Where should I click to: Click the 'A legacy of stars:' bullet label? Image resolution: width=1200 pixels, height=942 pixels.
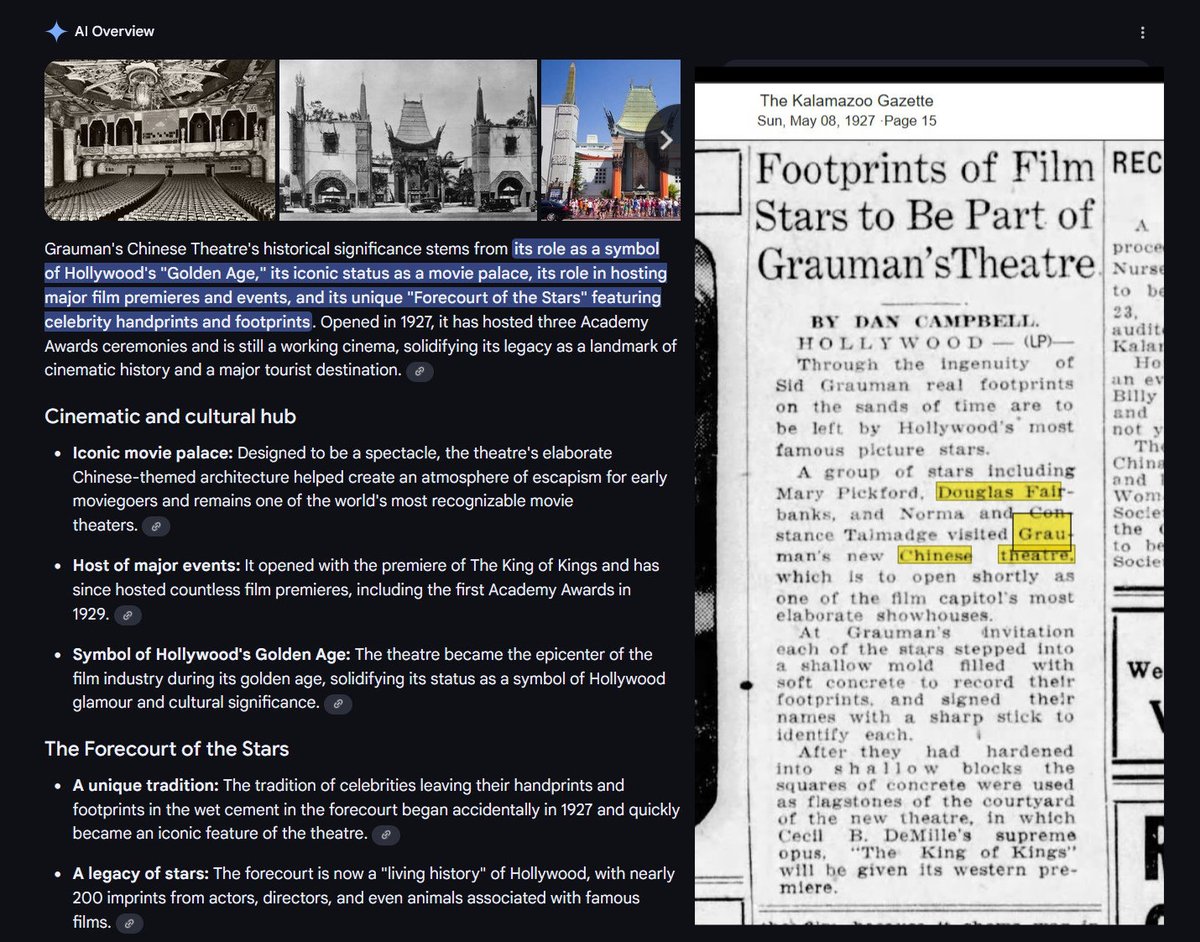pyautogui.click(x=141, y=874)
